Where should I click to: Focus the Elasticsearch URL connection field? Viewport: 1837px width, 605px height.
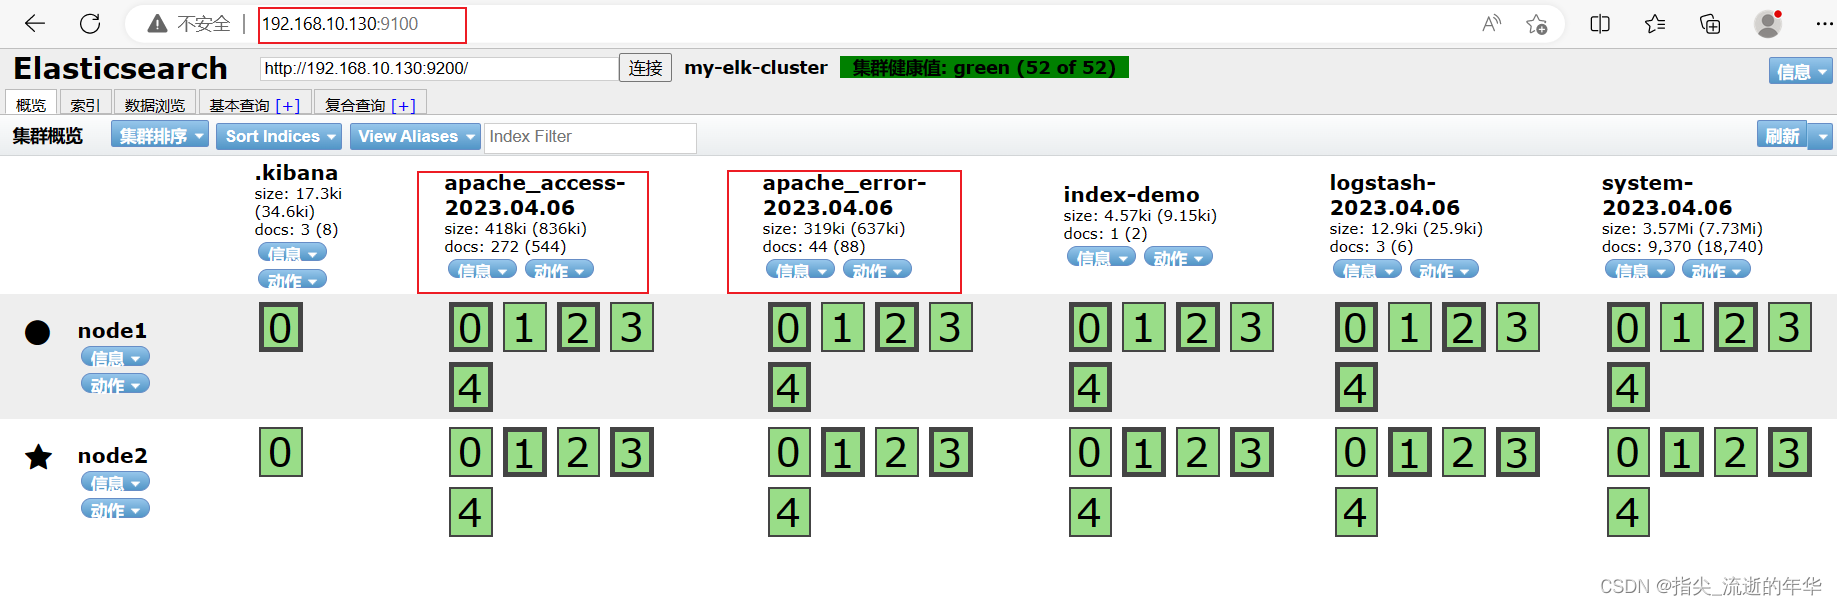coord(439,68)
